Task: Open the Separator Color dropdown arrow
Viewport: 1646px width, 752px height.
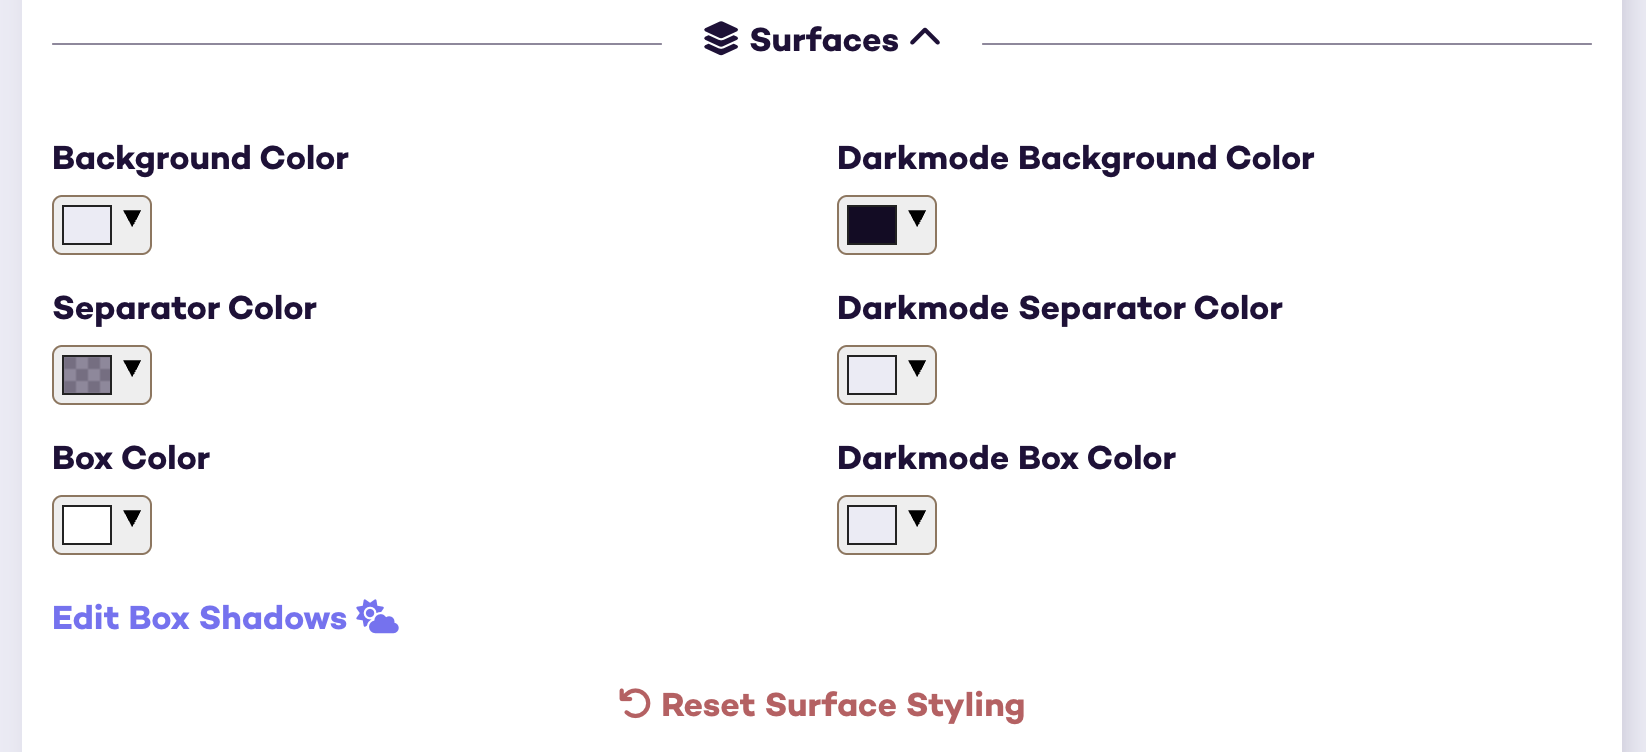Action: [x=132, y=368]
